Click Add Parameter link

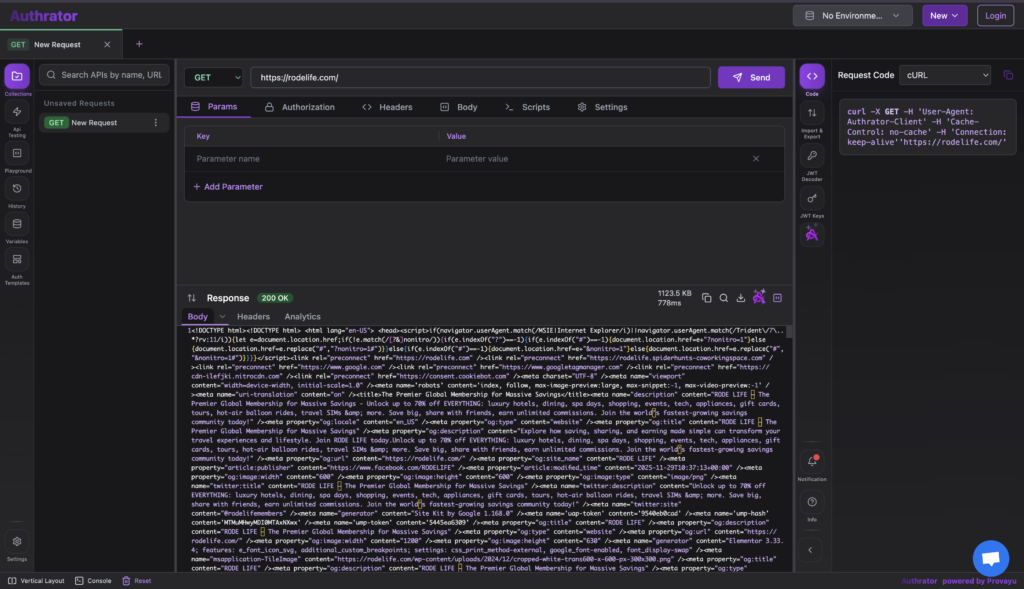pos(228,187)
